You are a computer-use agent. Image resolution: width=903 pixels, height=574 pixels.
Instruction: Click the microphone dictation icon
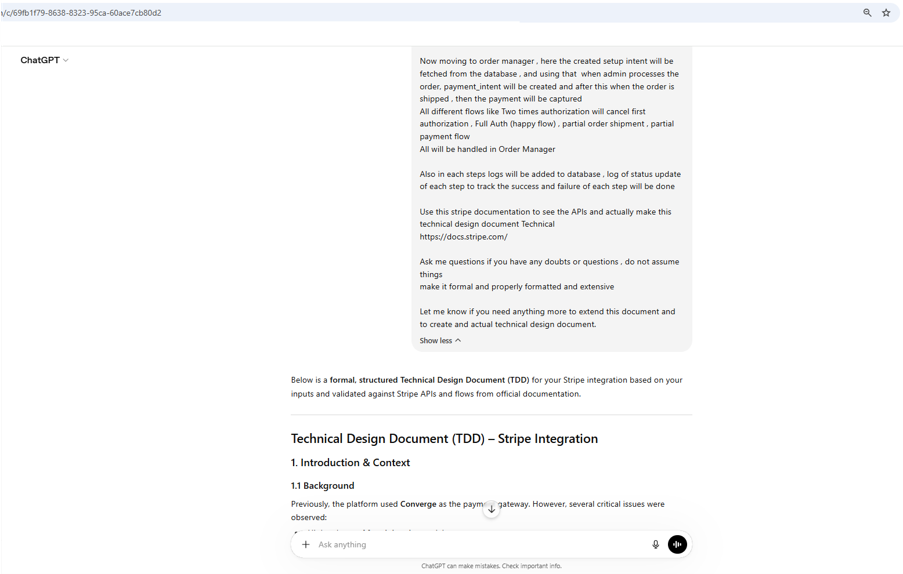click(x=655, y=544)
